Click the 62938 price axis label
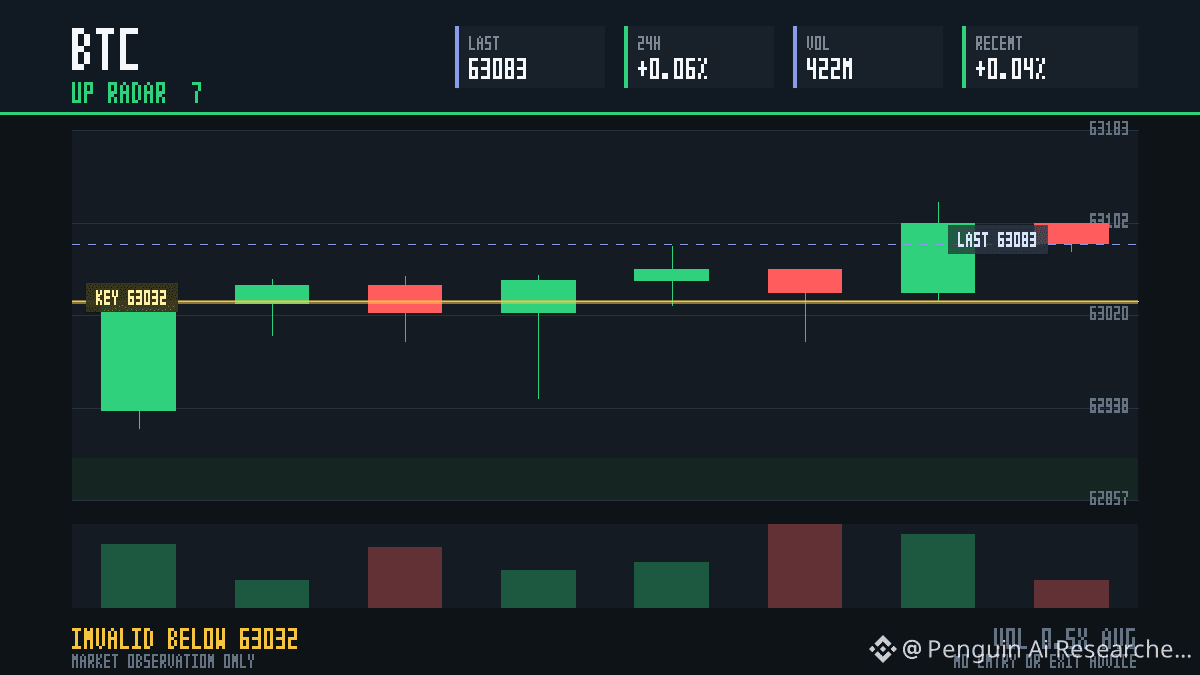Viewport: 1200px width, 675px height. point(1109,406)
